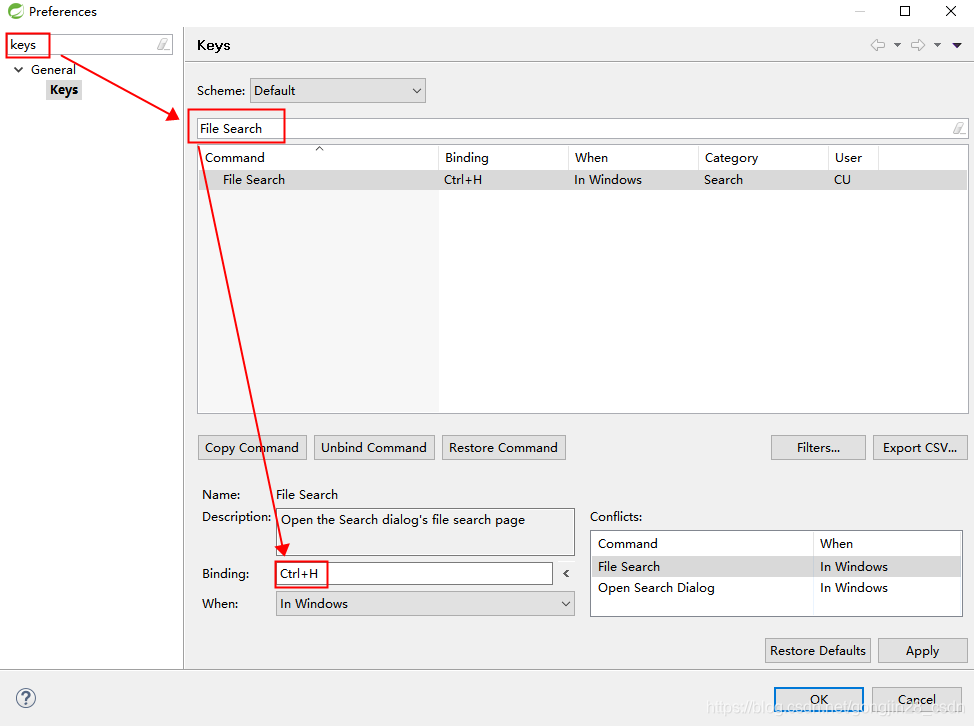Select the File Search command row

[583, 179]
